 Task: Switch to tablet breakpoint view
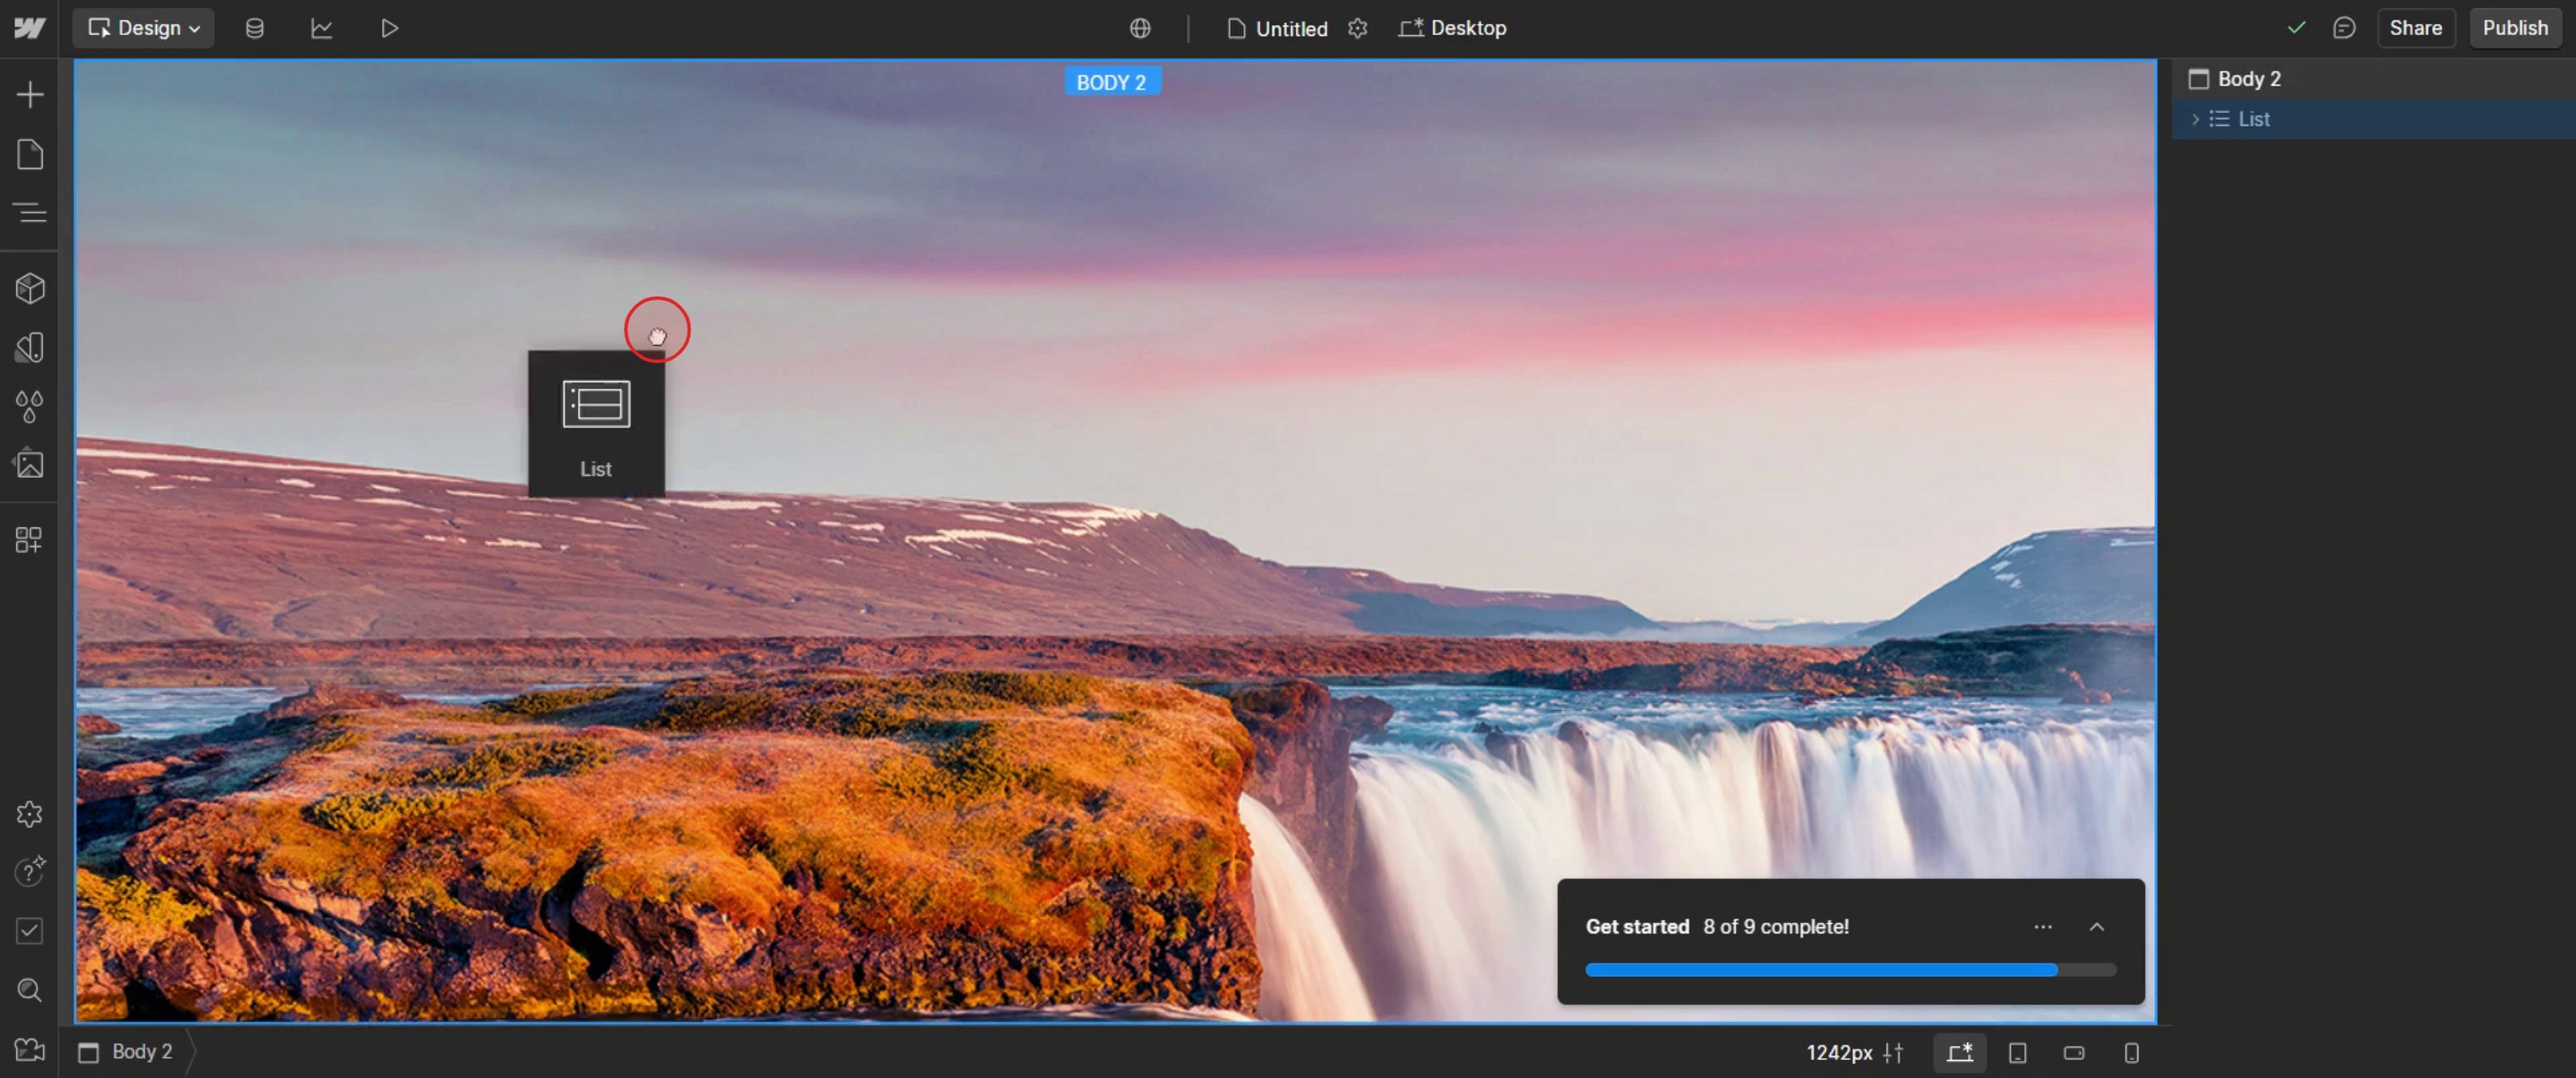2017,1052
